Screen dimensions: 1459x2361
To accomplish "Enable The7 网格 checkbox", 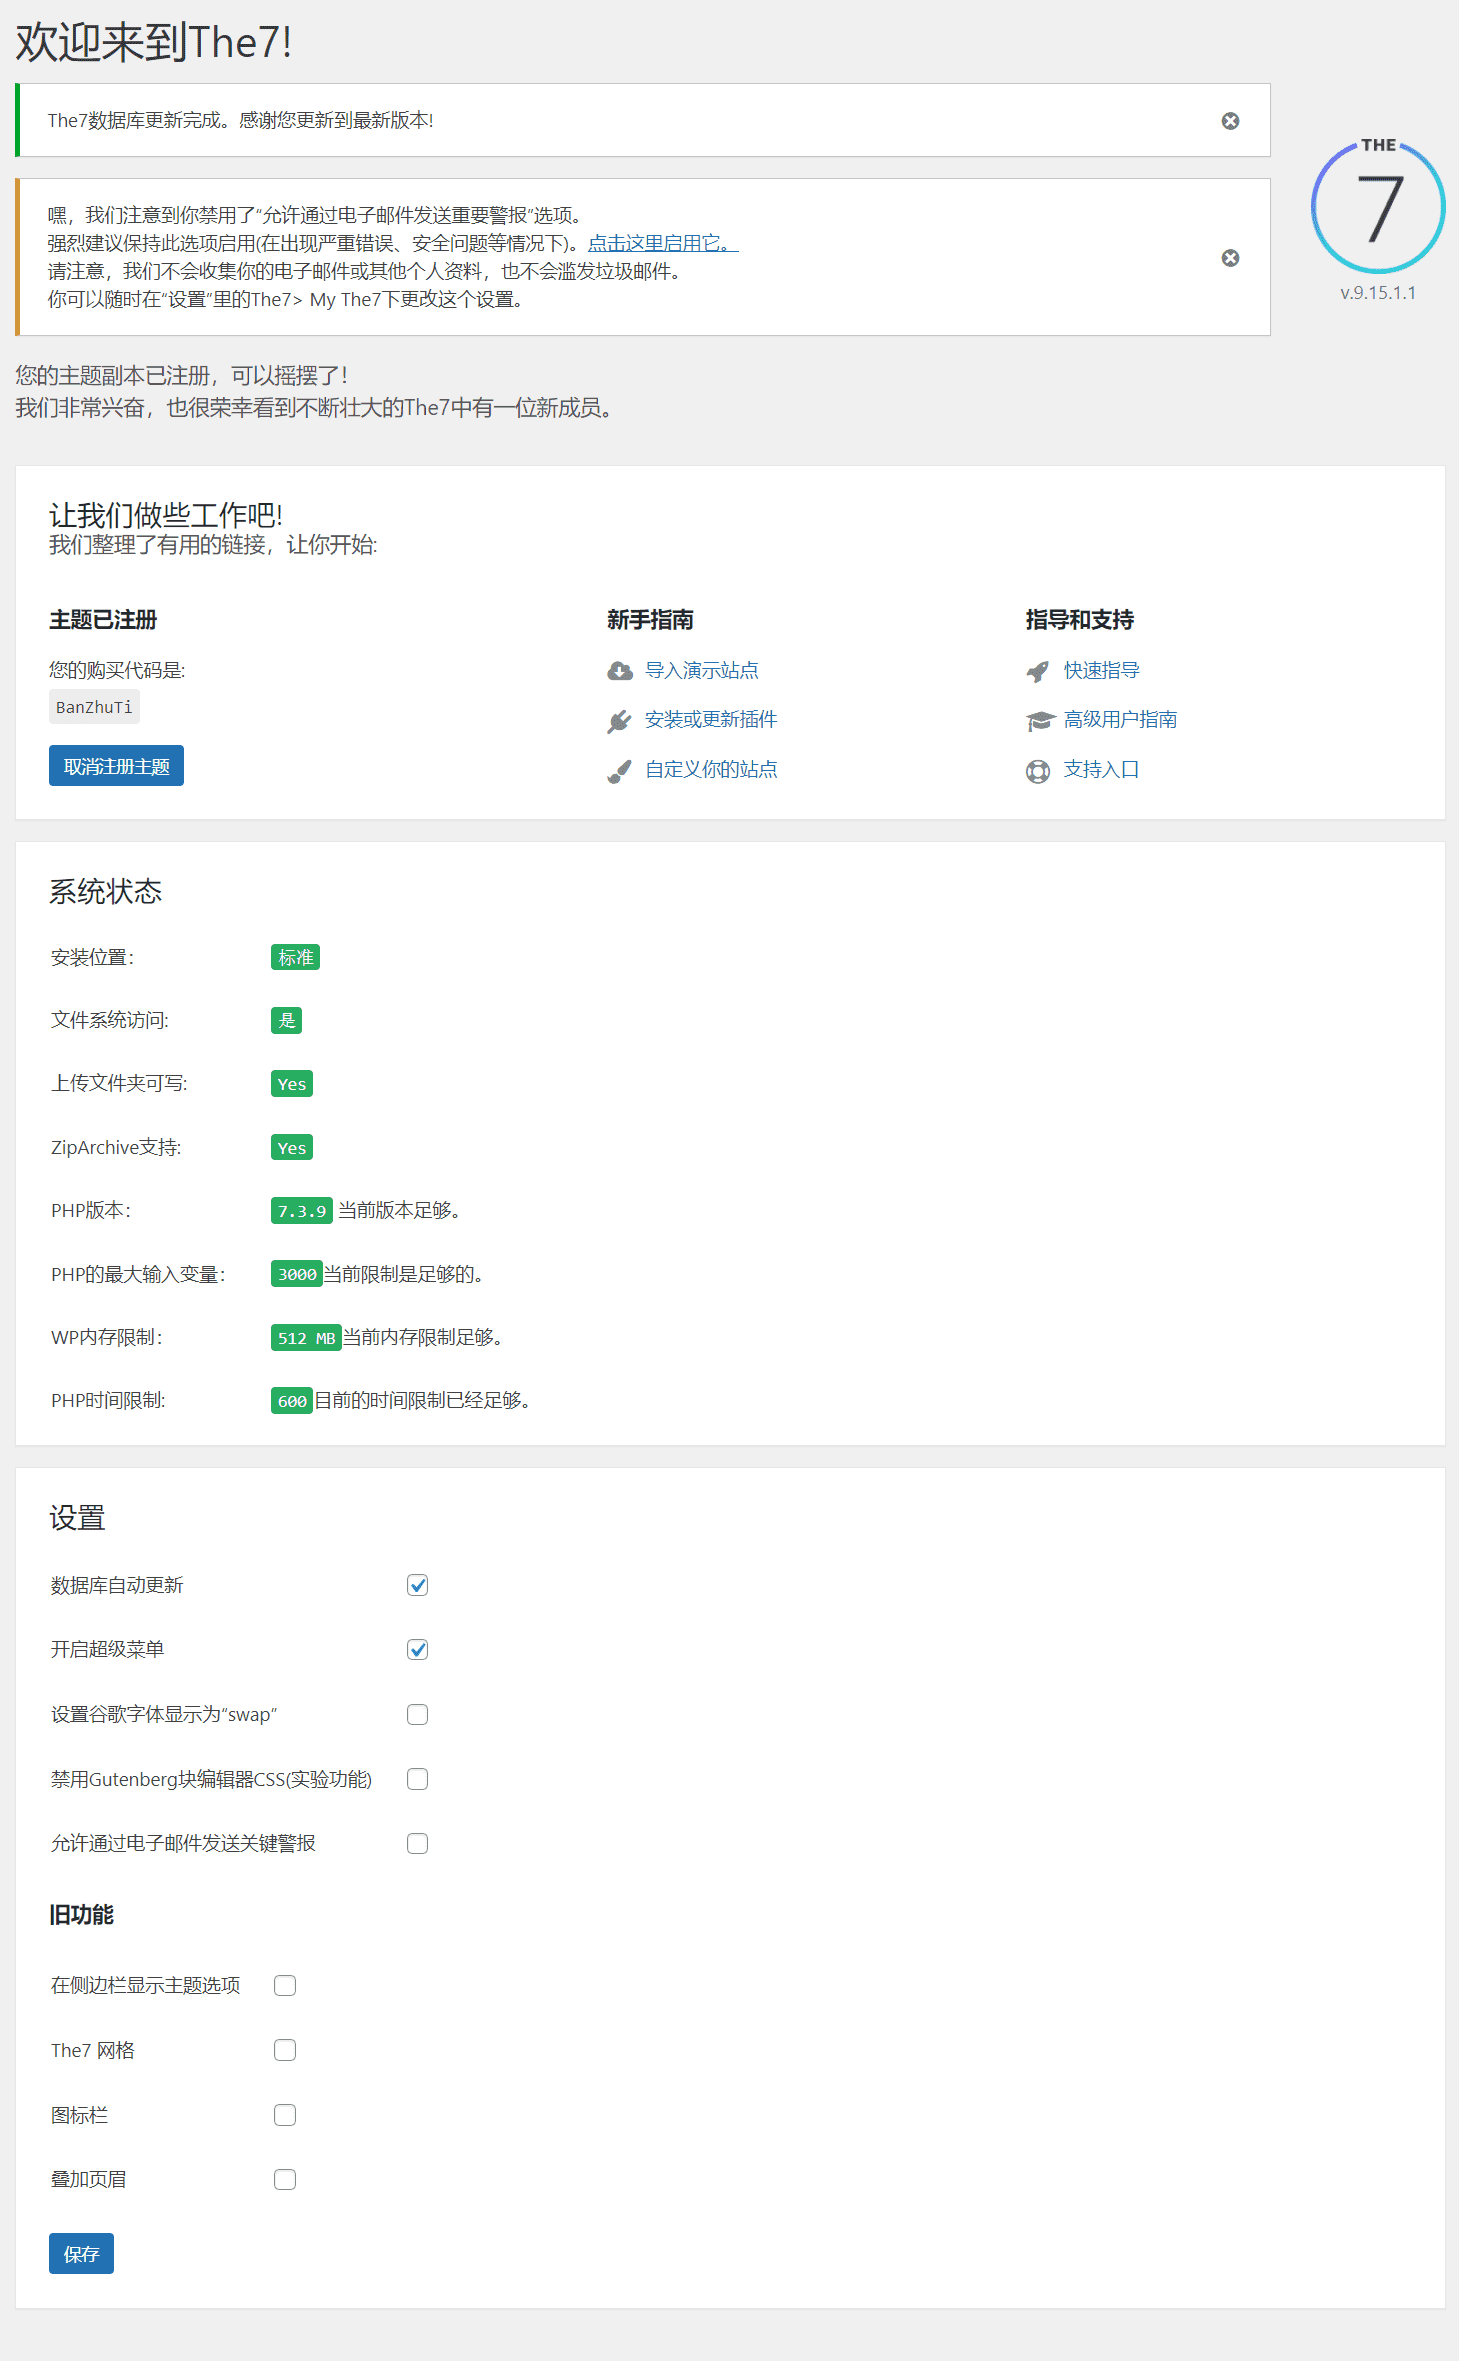I will coord(285,2050).
